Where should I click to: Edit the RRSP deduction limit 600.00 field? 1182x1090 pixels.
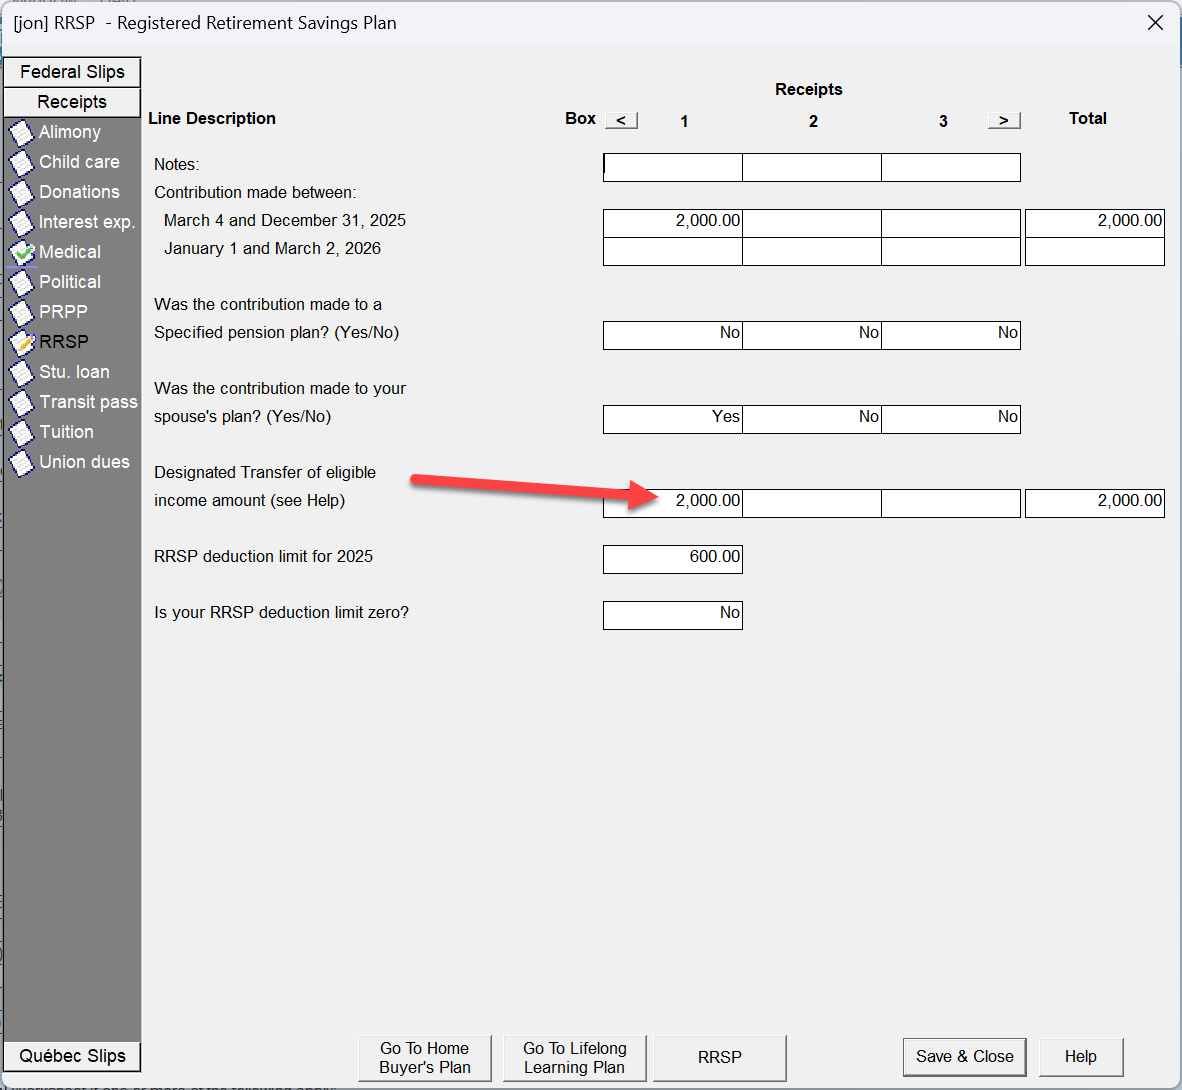[673, 558]
